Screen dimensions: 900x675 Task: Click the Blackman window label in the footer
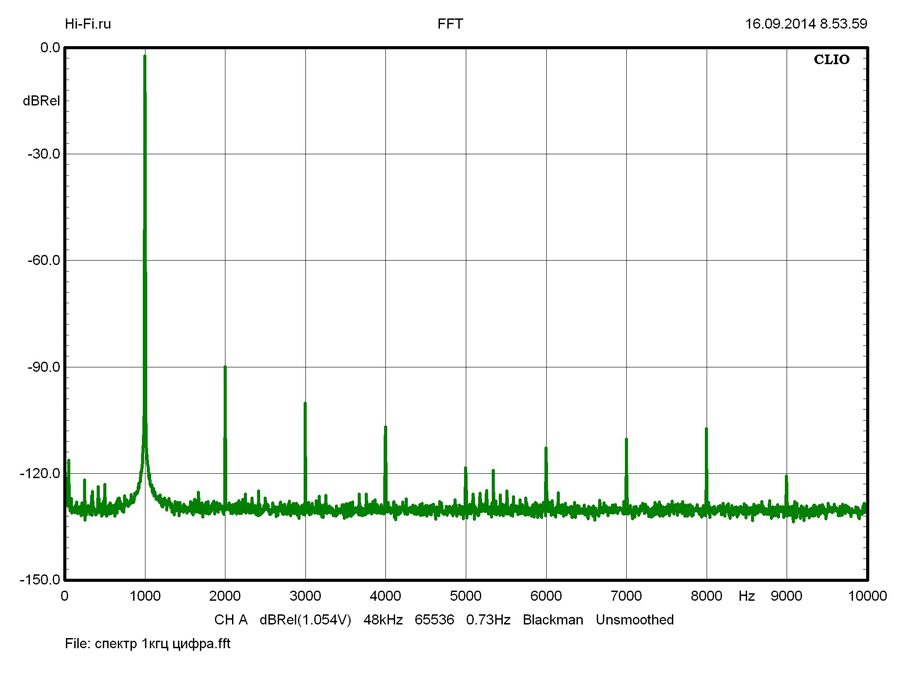553,620
